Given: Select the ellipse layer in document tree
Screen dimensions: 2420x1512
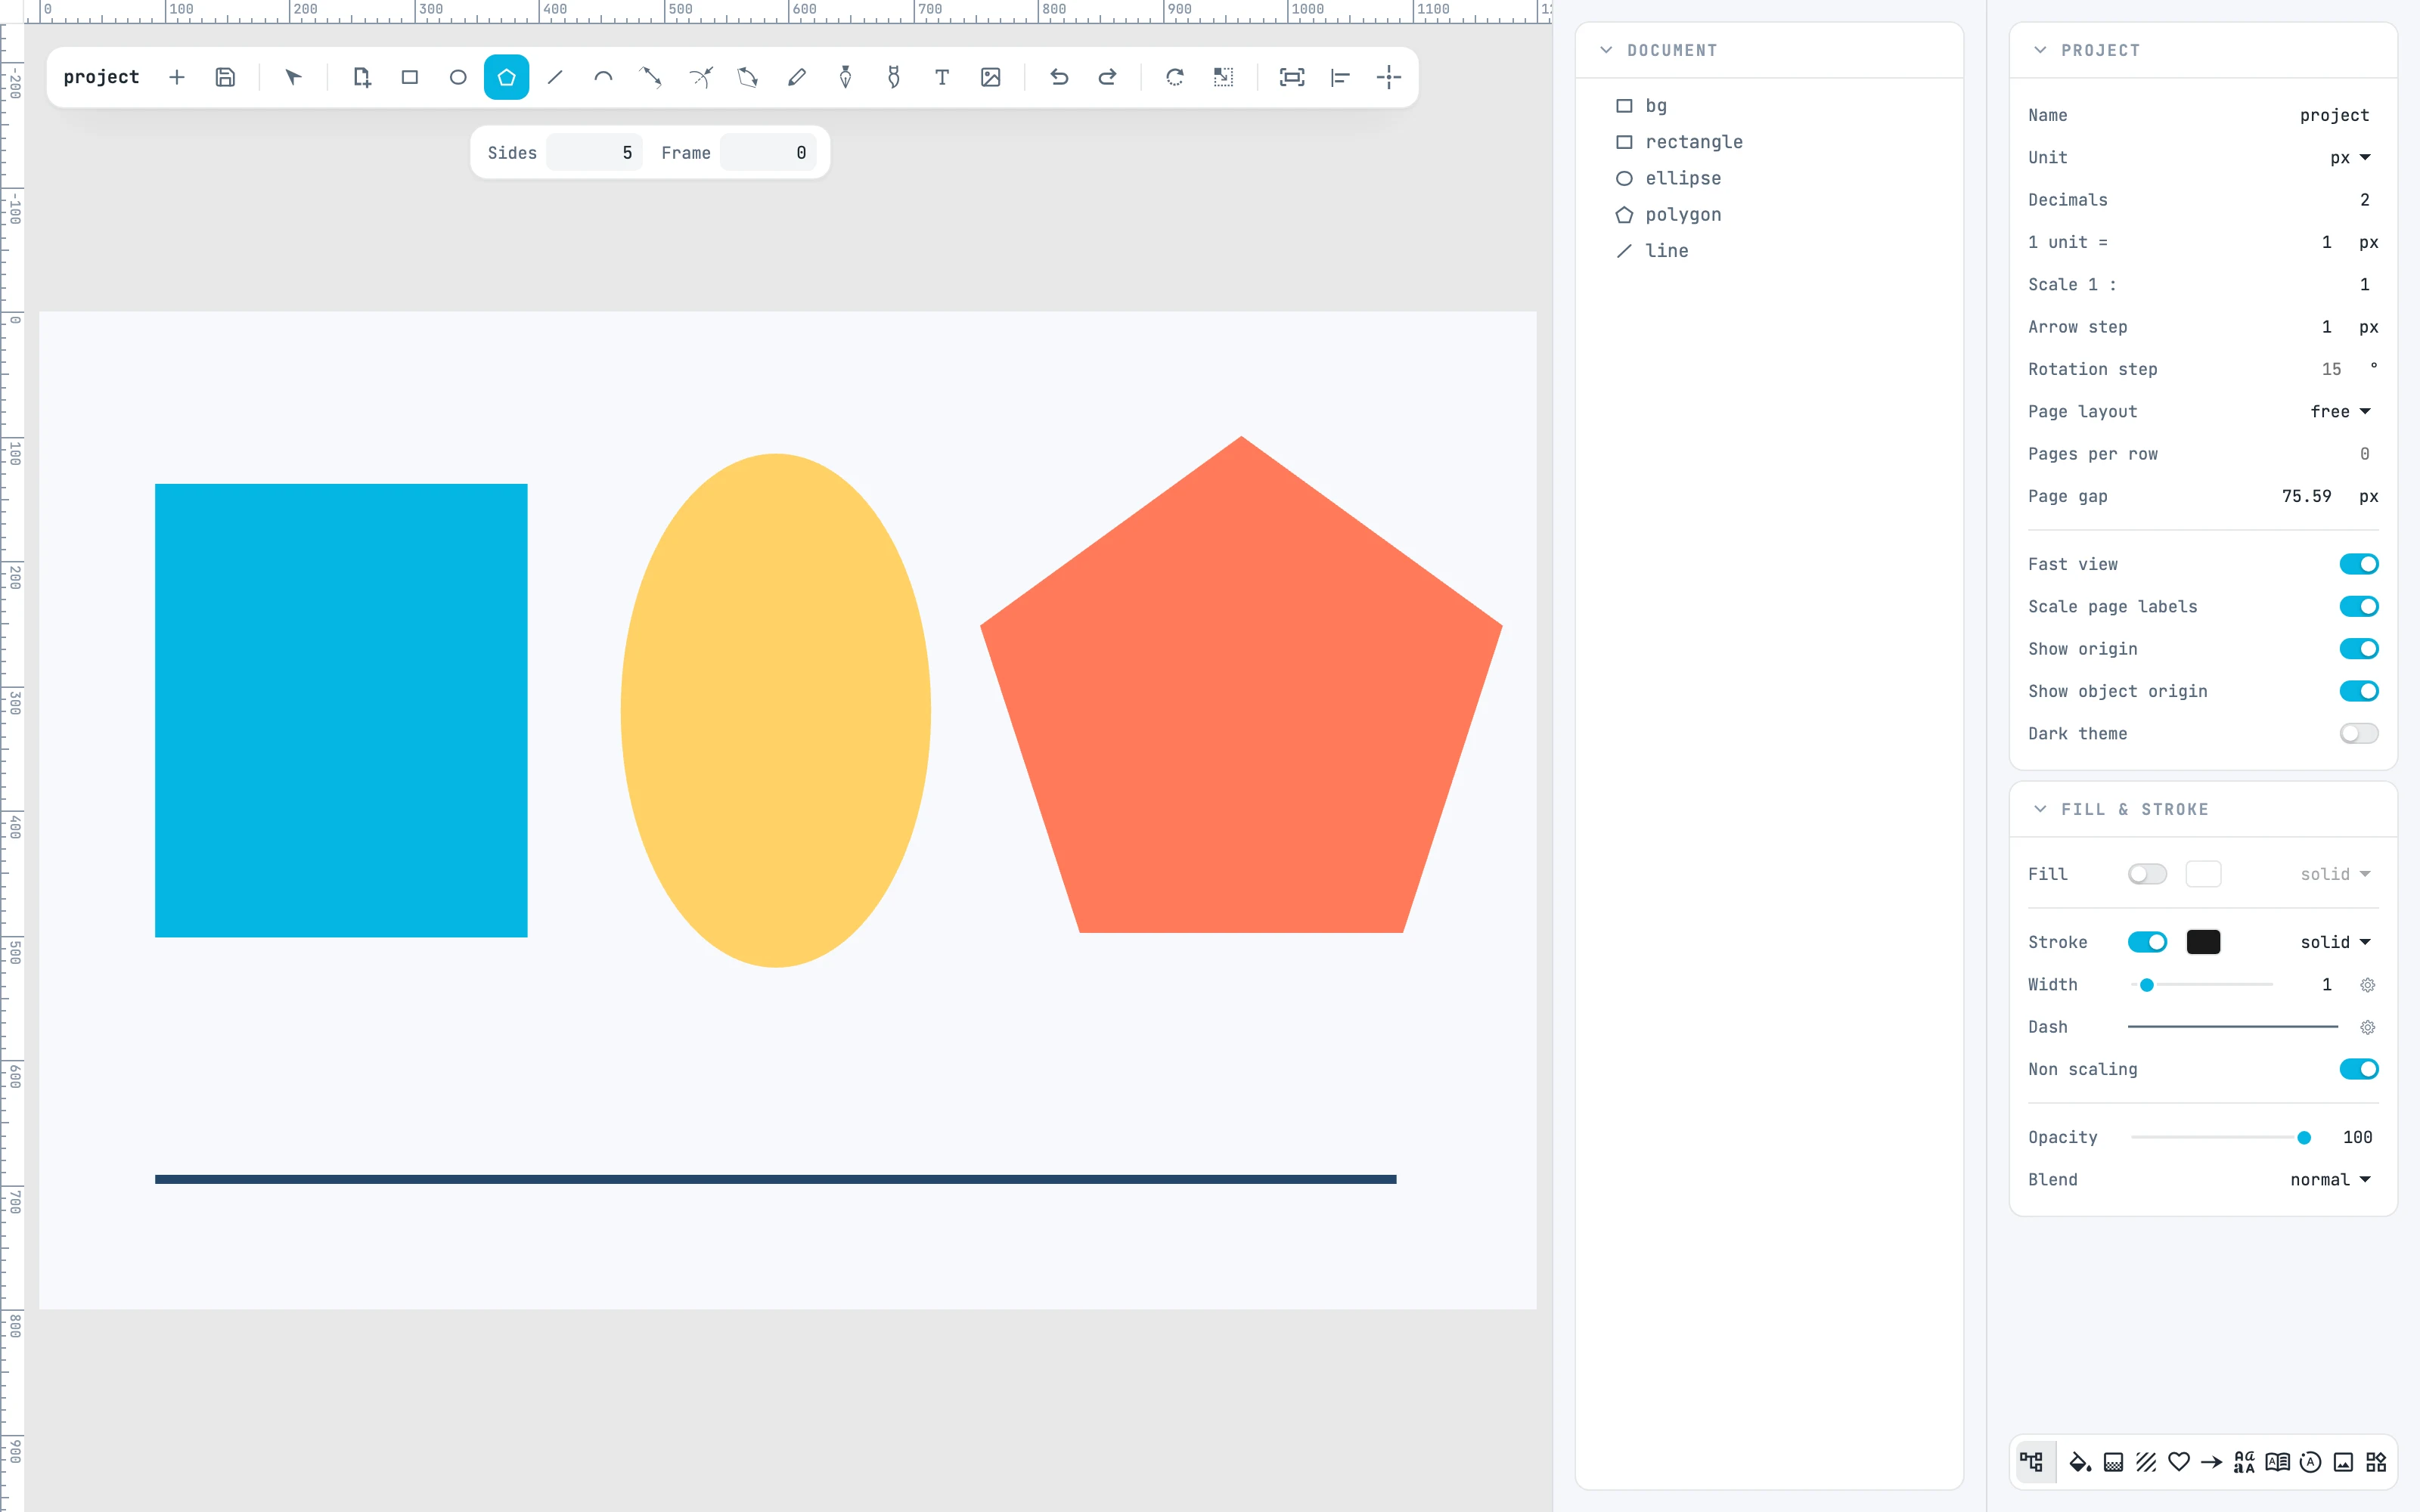Looking at the screenshot, I should coord(1683,178).
